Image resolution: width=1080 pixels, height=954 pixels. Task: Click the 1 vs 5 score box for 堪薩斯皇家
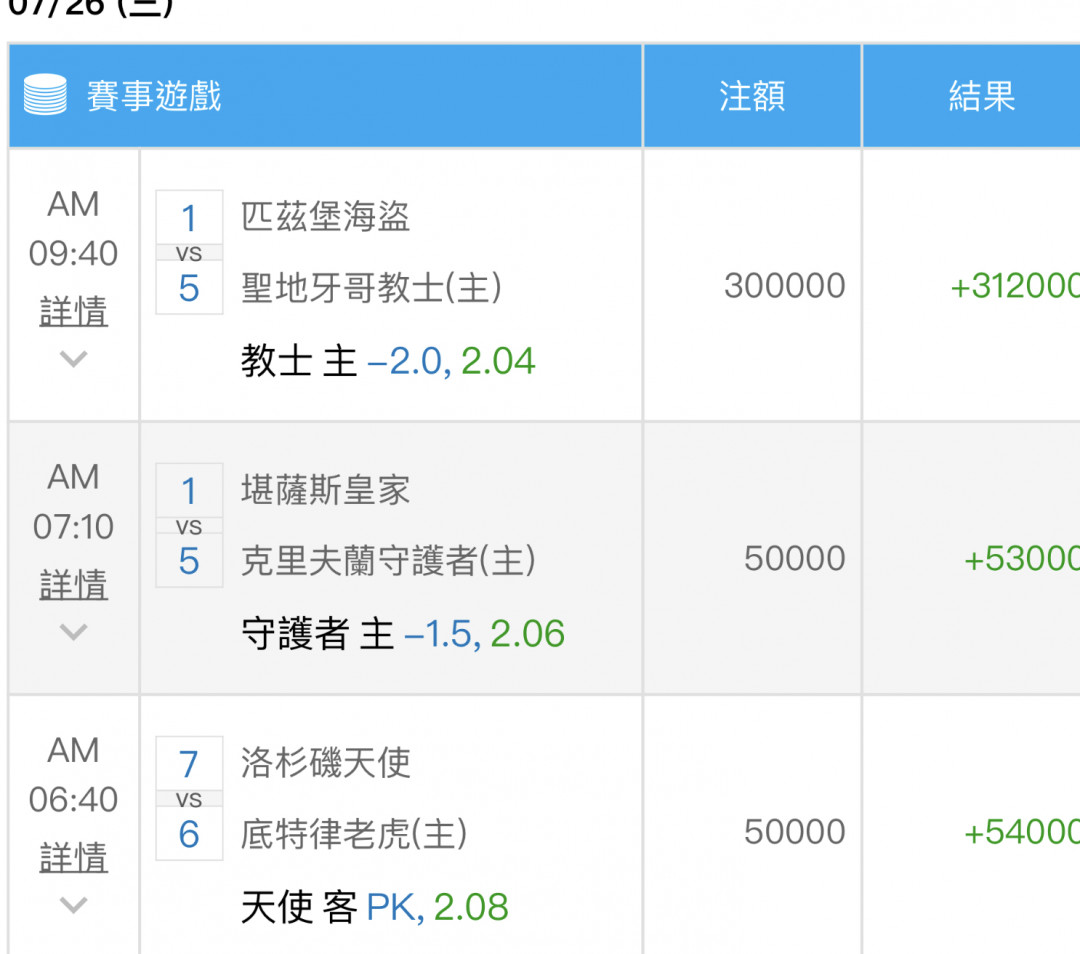click(x=189, y=526)
